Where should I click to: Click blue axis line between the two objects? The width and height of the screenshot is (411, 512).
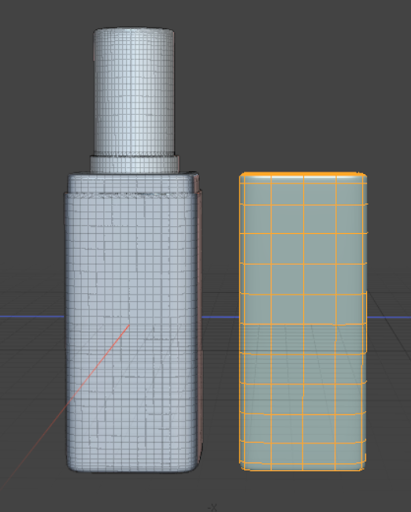tap(220, 317)
